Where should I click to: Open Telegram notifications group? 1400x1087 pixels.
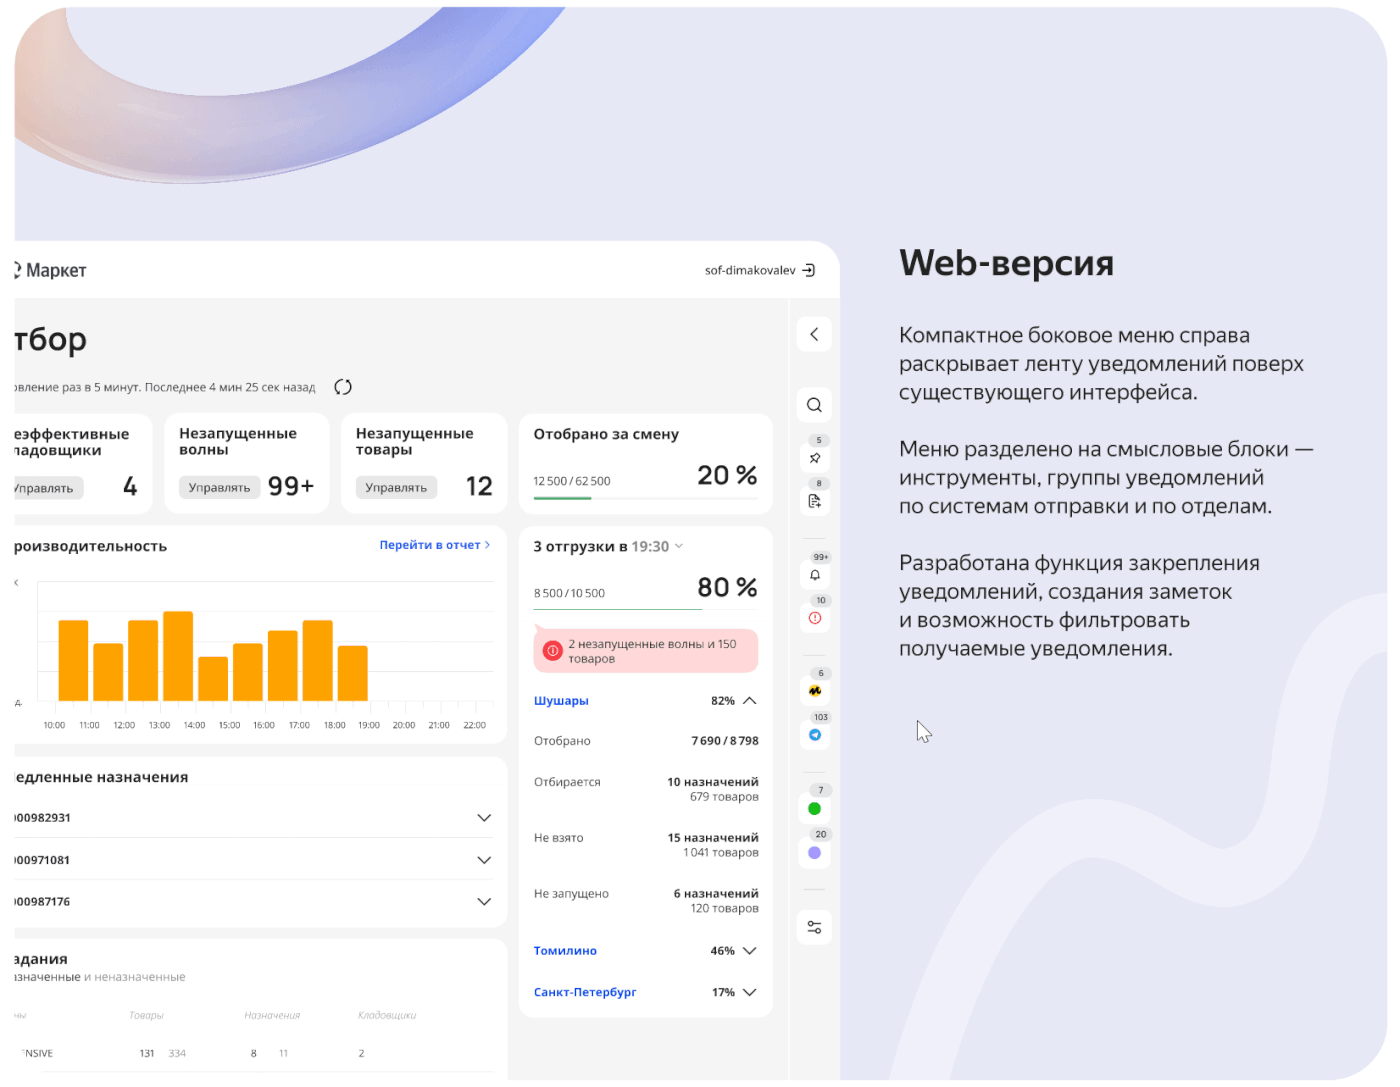(x=815, y=735)
